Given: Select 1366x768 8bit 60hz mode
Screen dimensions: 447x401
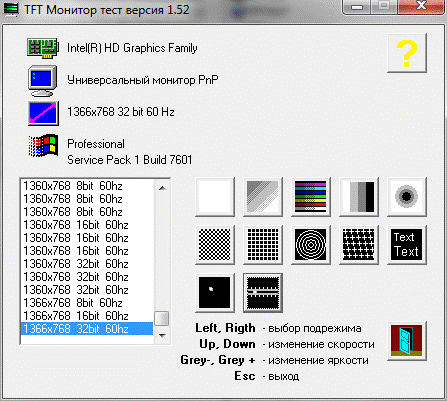Looking at the screenshot, I should [x=87, y=303].
